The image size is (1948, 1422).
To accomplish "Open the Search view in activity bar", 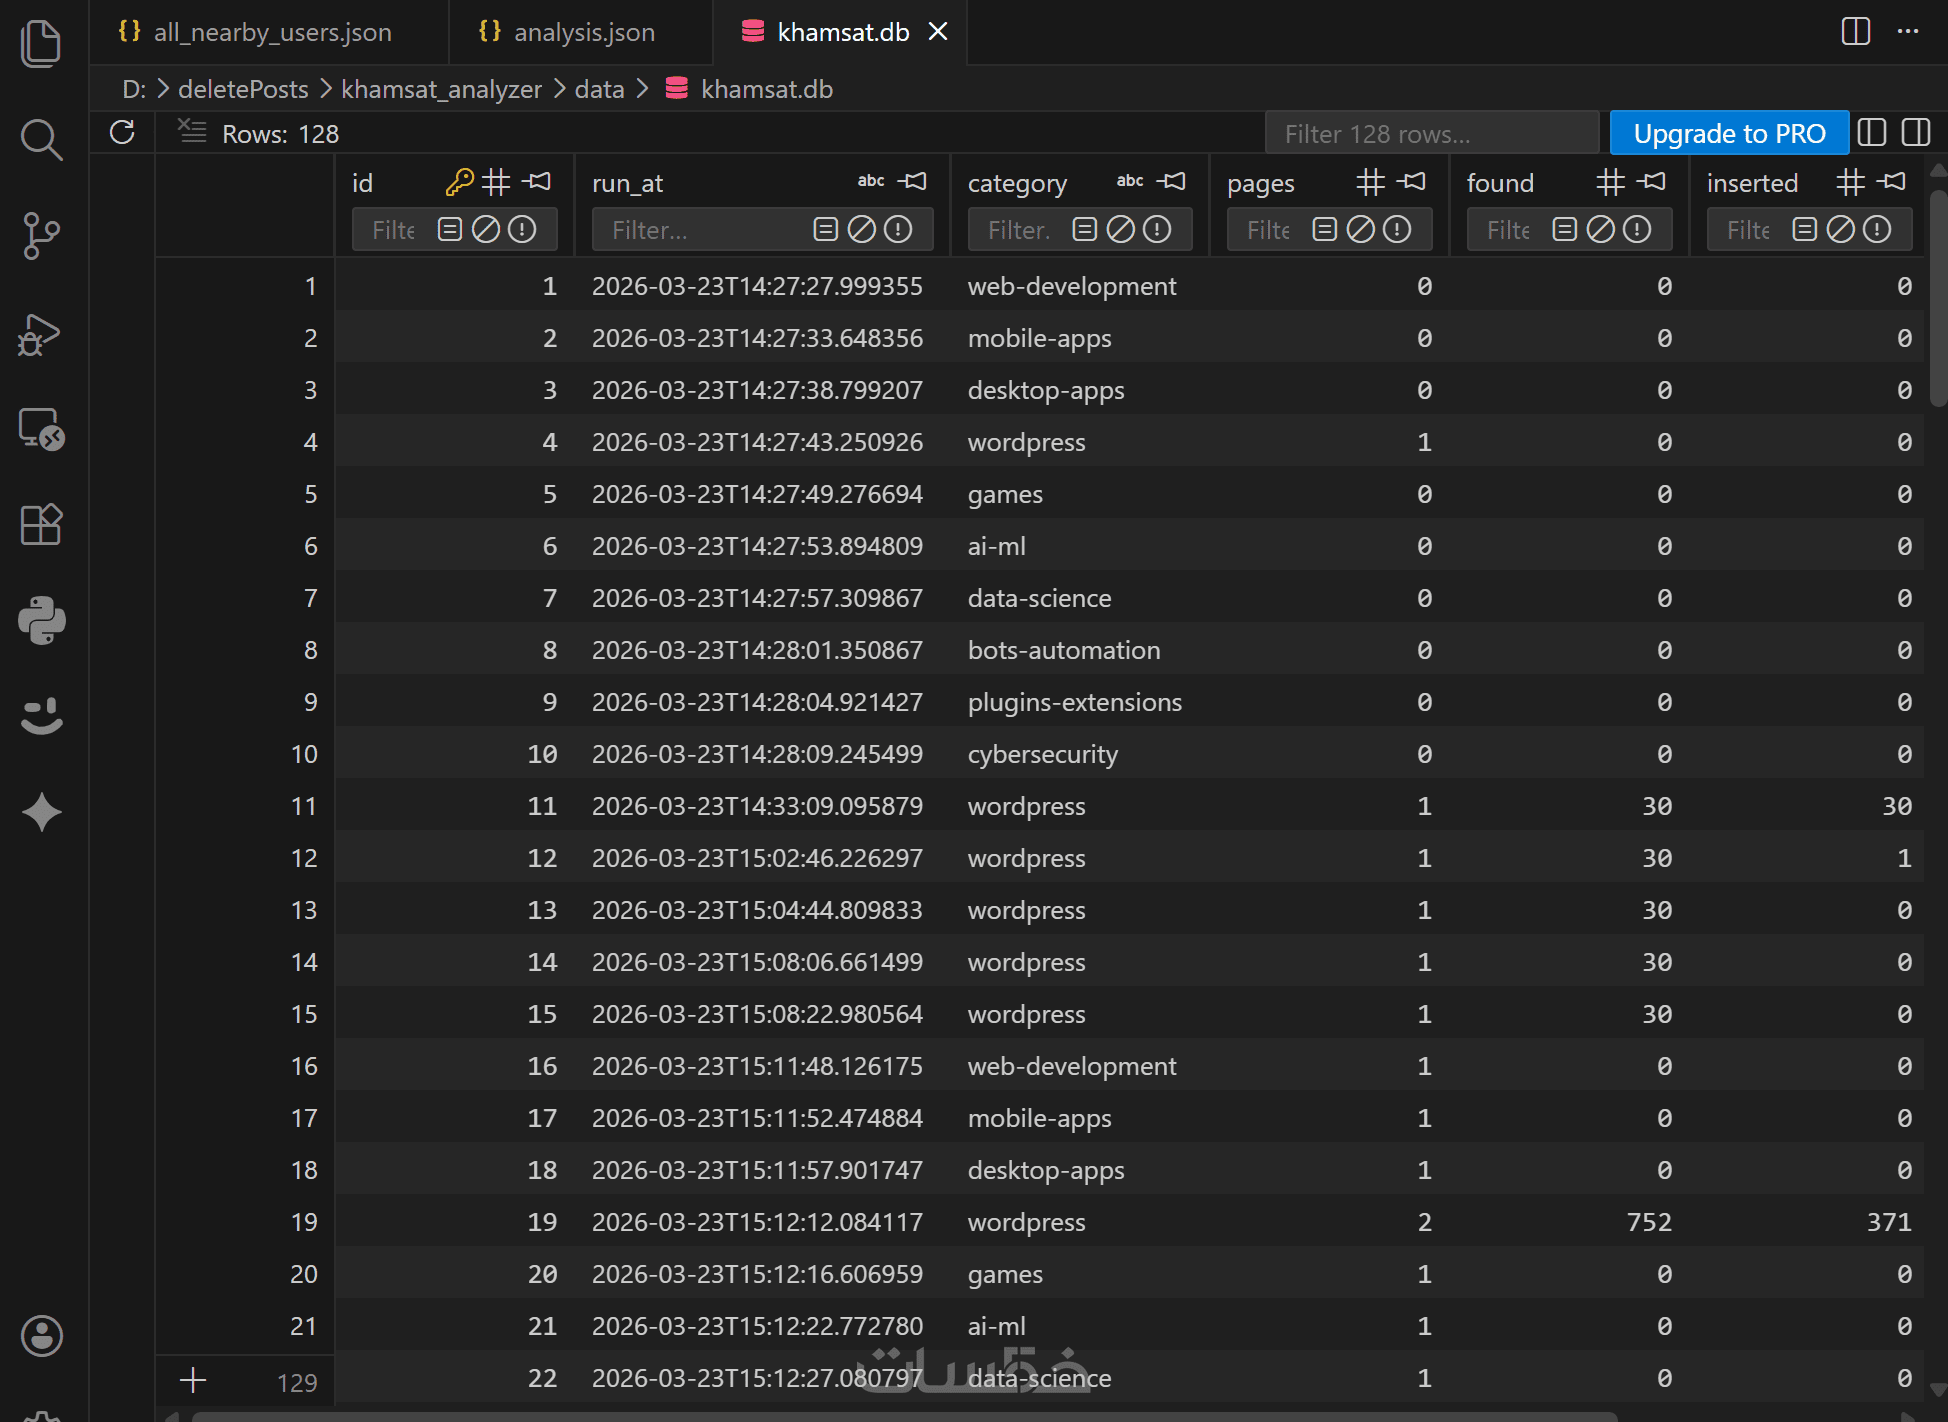I will 41,139.
